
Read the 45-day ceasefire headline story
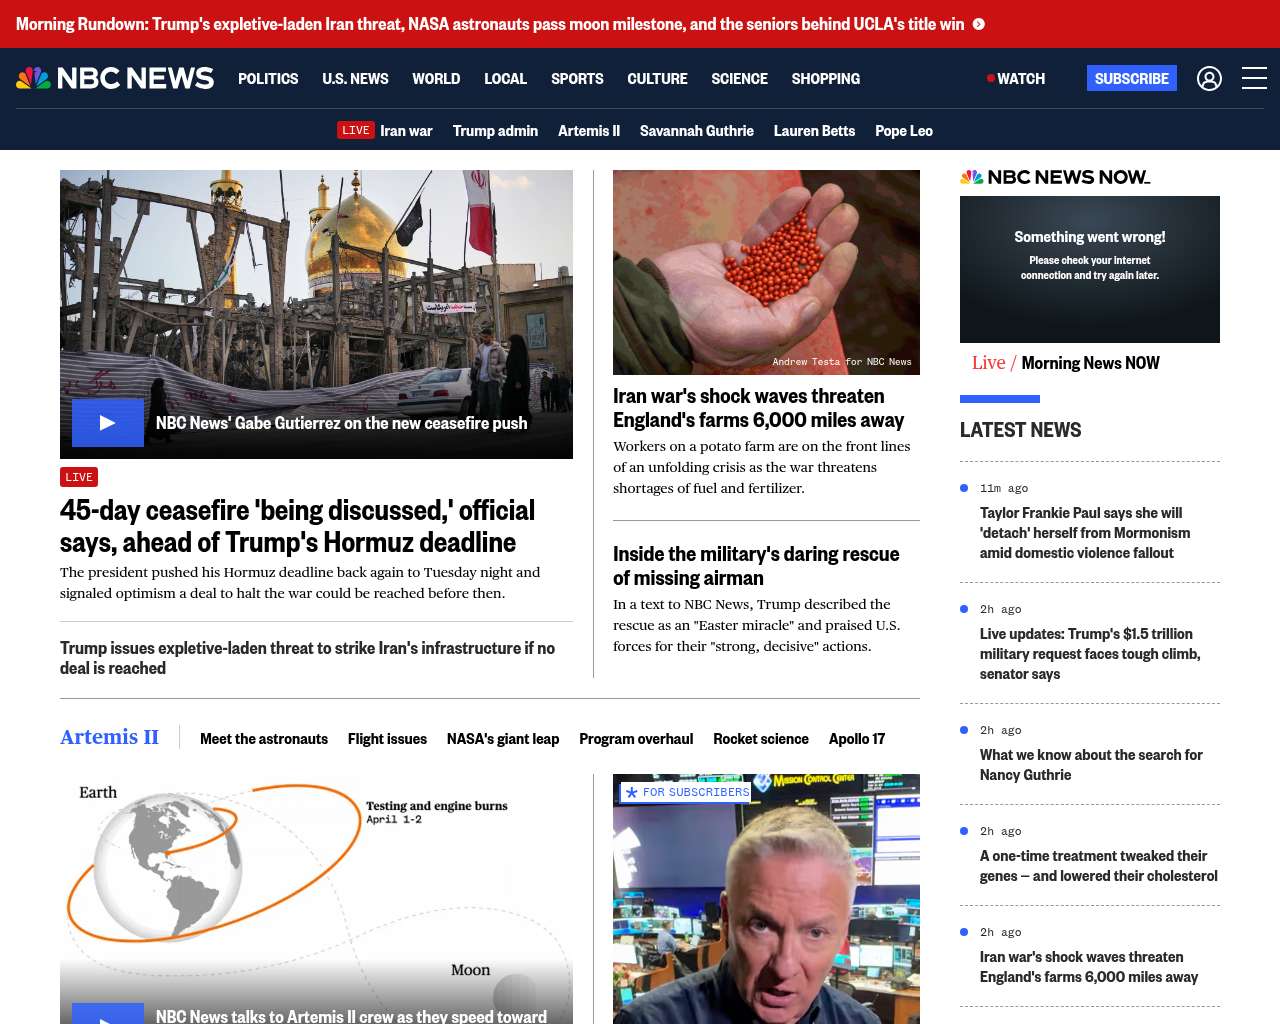coord(297,526)
